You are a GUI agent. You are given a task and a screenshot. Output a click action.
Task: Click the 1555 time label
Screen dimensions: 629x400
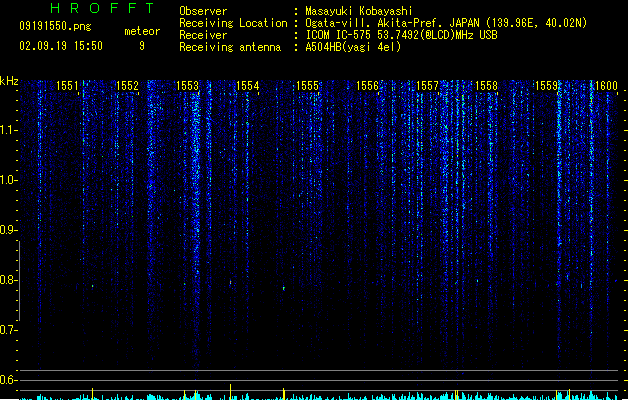tap(307, 86)
